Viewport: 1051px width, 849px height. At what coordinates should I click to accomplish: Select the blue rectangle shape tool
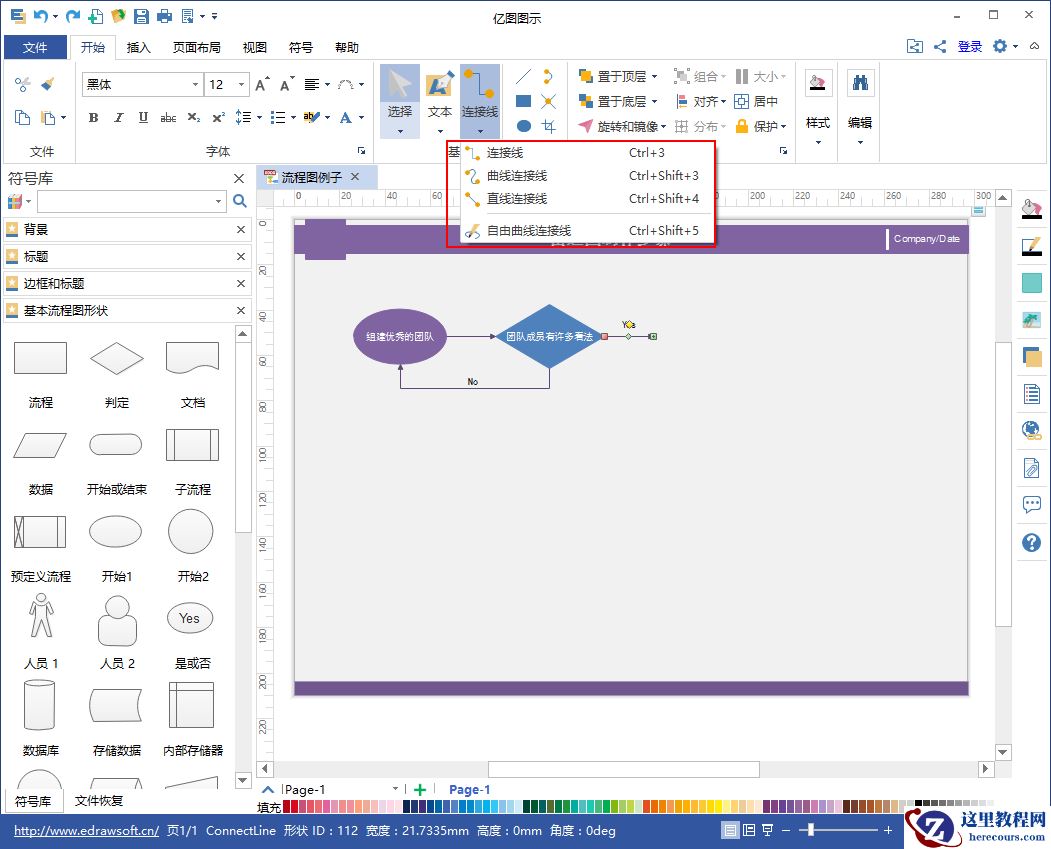[523, 101]
